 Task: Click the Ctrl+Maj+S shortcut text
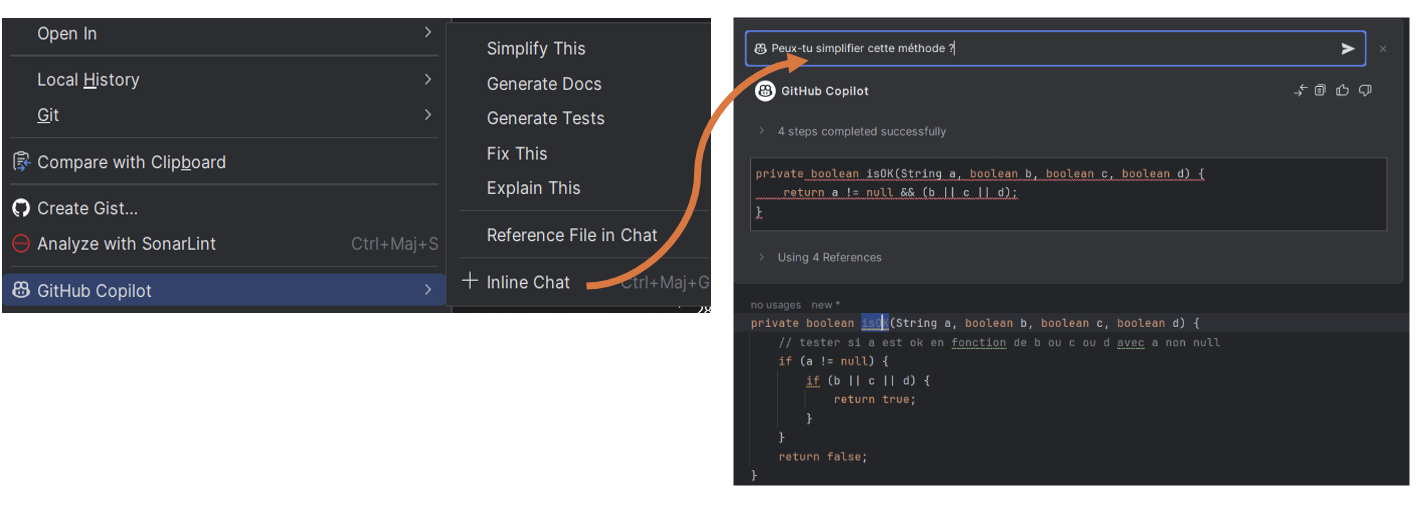click(x=394, y=244)
